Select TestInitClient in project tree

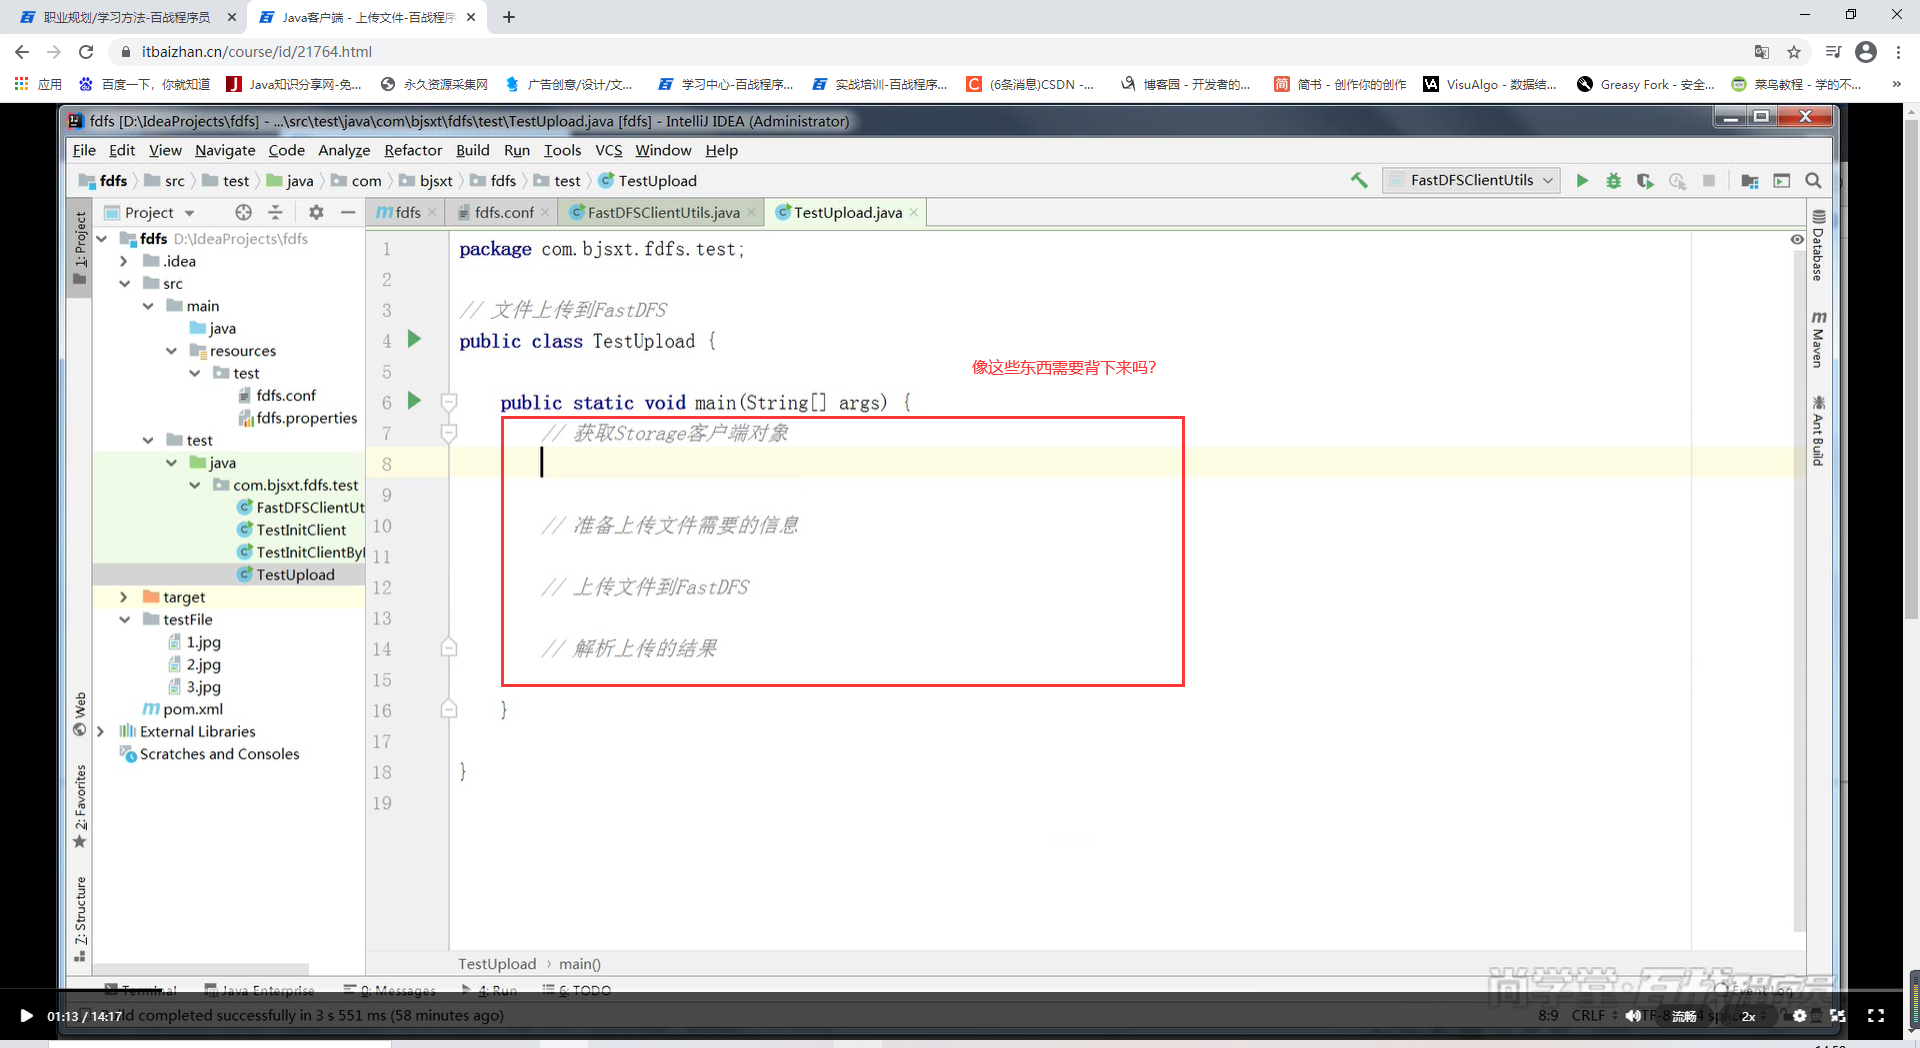pyautogui.click(x=300, y=530)
